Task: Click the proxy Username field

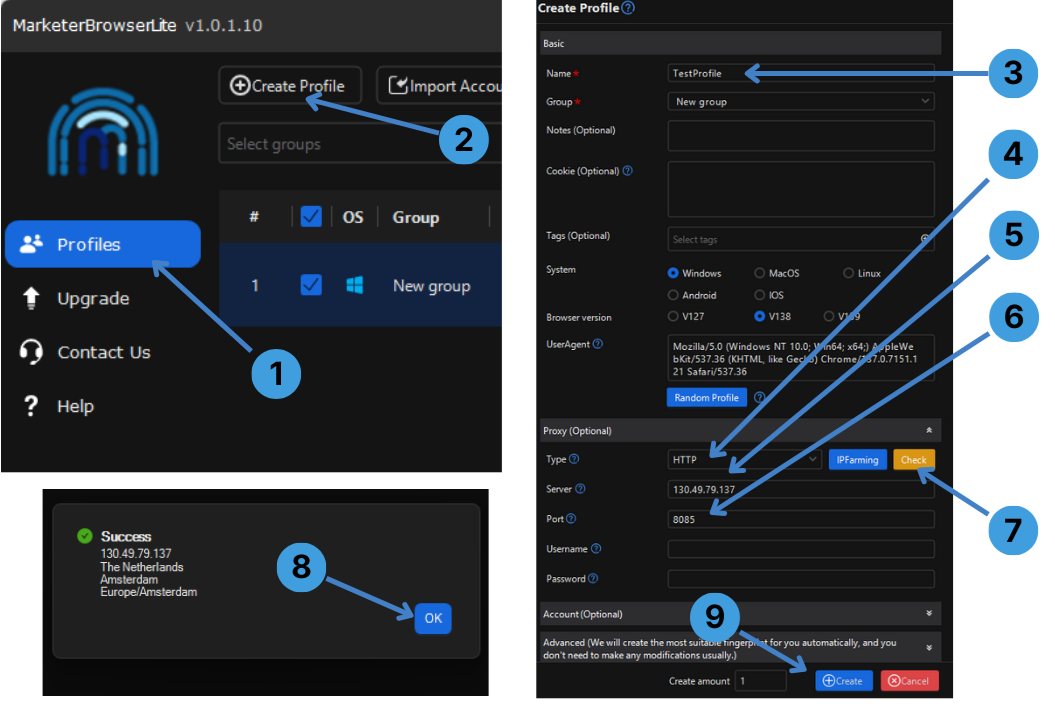Action: click(x=801, y=549)
